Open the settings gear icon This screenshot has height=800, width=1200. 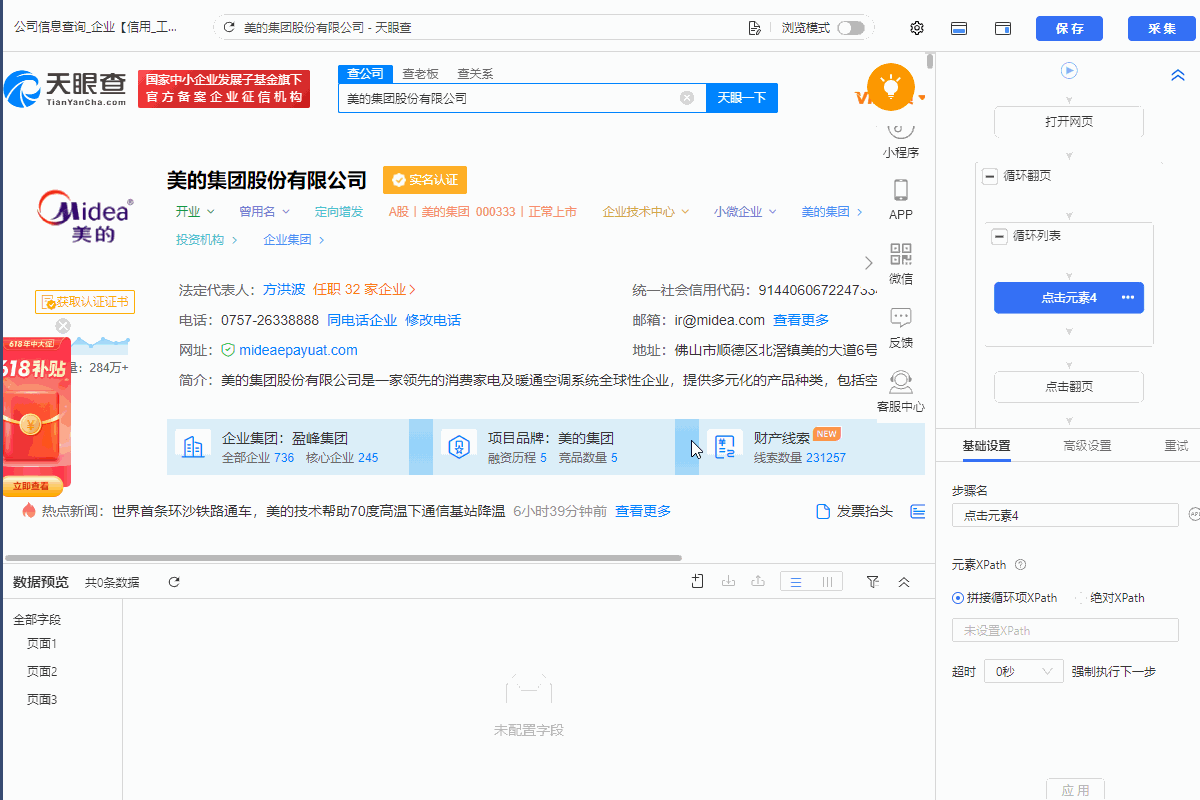click(x=916, y=28)
